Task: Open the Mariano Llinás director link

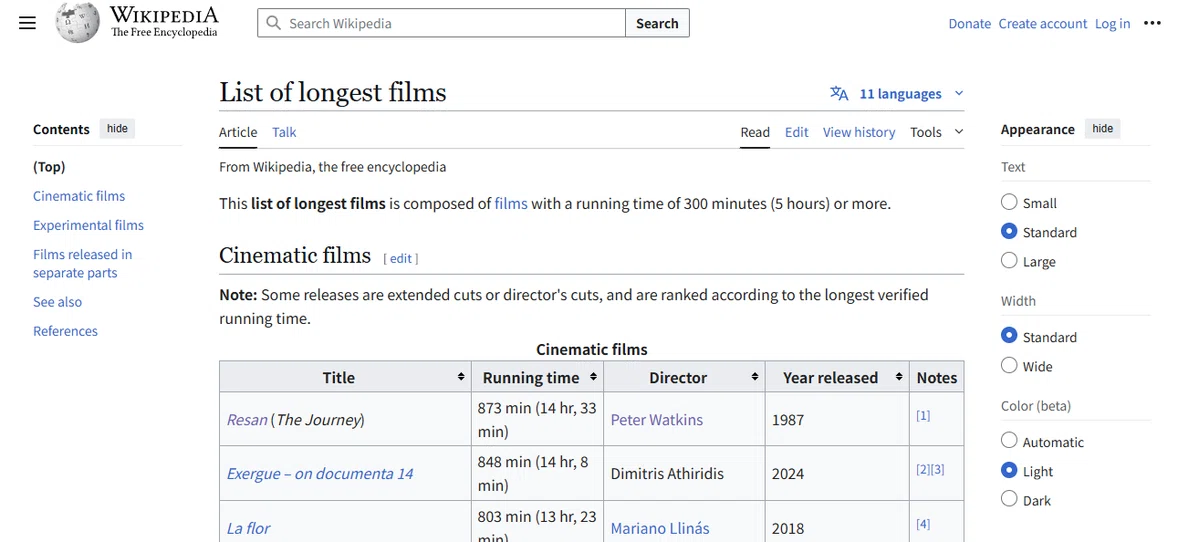Action: click(660, 528)
